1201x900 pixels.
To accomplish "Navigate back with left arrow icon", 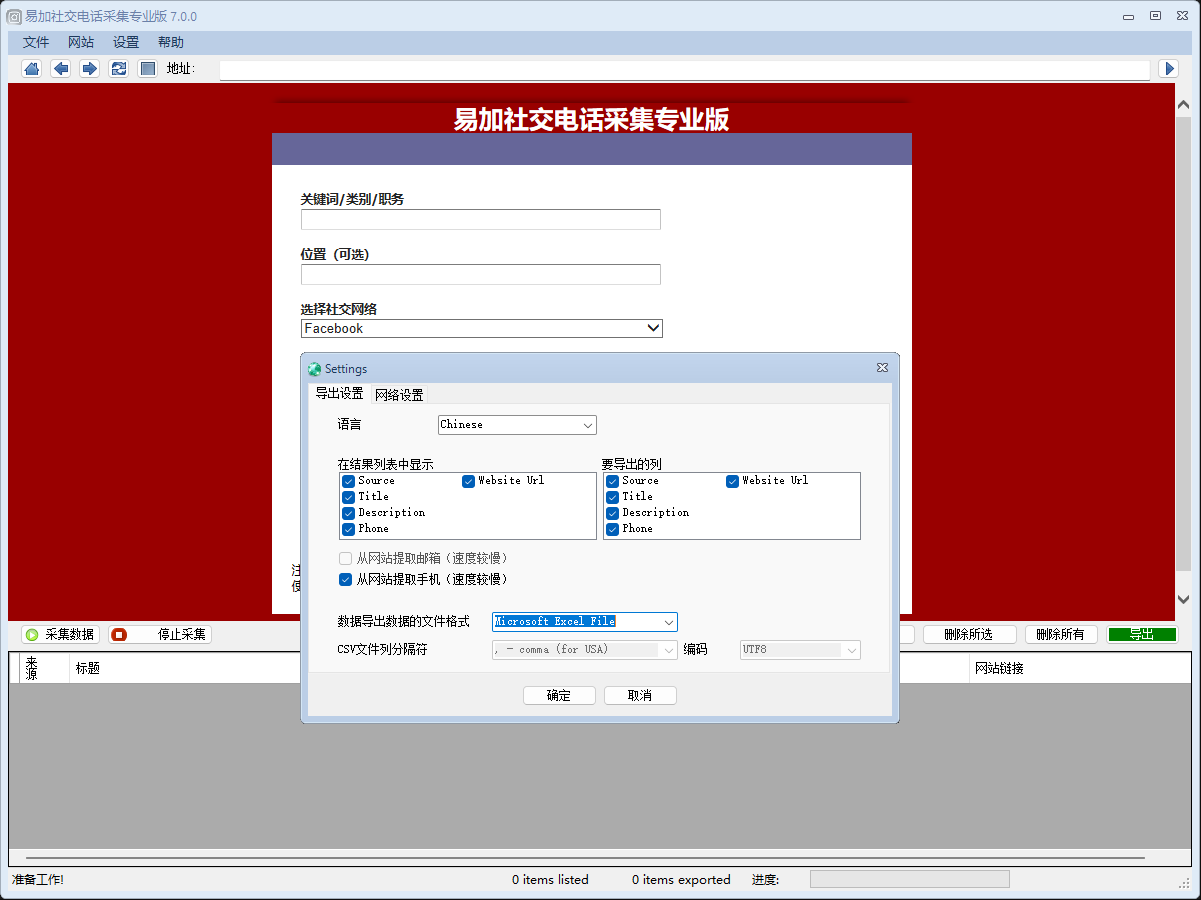I will pos(60,68).
